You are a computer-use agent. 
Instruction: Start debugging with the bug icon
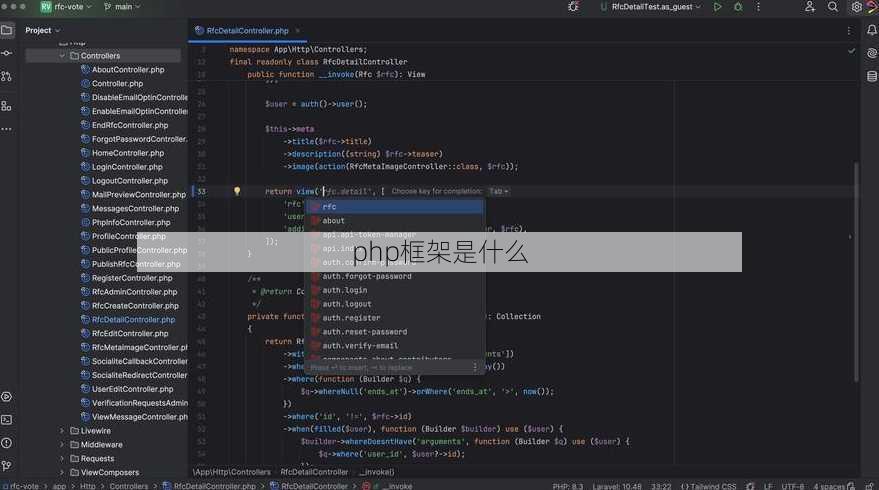(738, 7)
